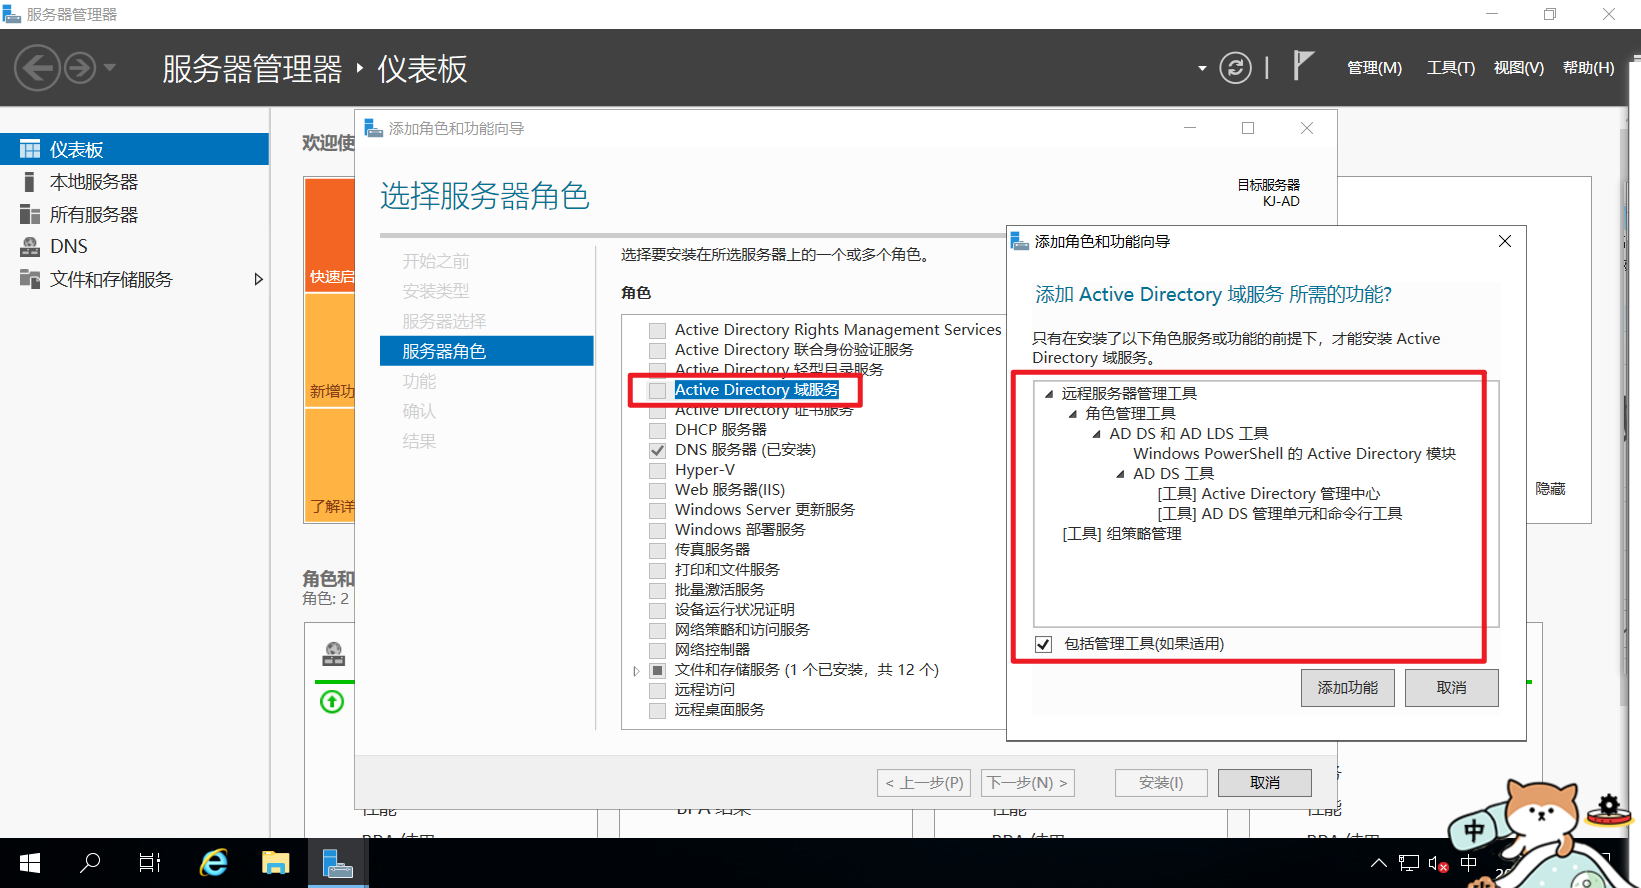Click the Server Manager back arrow button
1641x888 pixels.
[x=38, y=68]
